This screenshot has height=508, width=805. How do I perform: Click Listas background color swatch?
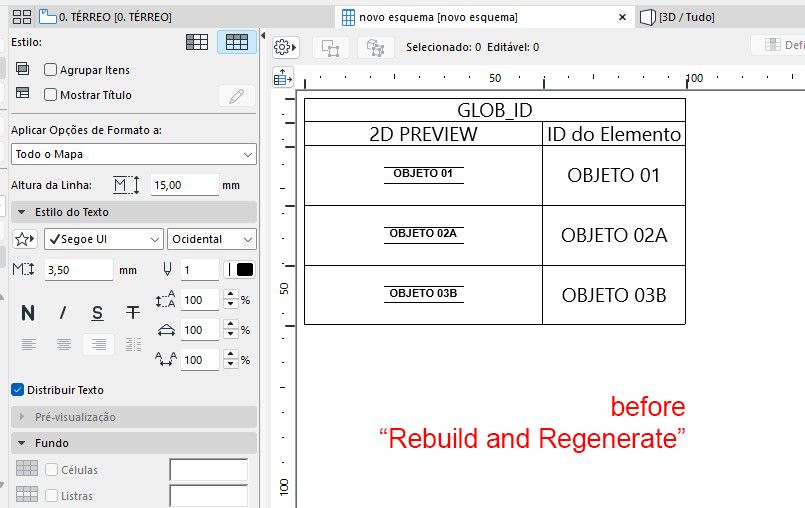pos(208,496)
